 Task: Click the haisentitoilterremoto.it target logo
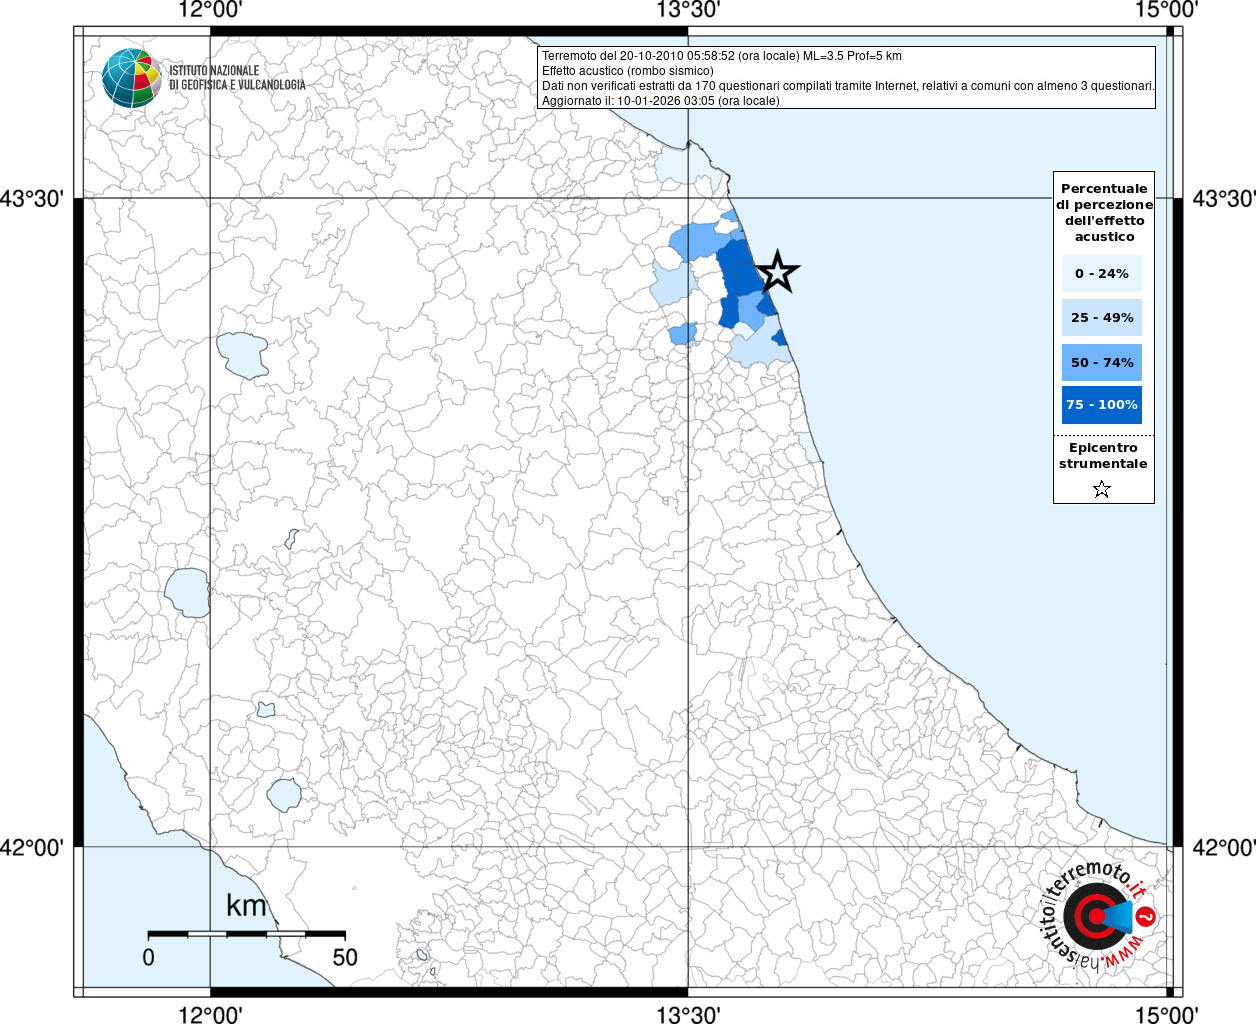point(1095,915)
